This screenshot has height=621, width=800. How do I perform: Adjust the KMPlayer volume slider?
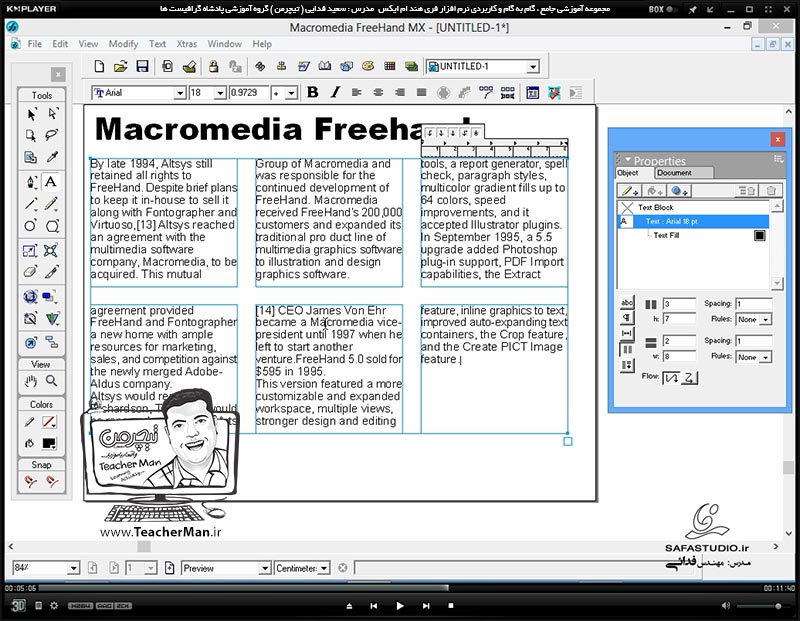pos(762,606)
